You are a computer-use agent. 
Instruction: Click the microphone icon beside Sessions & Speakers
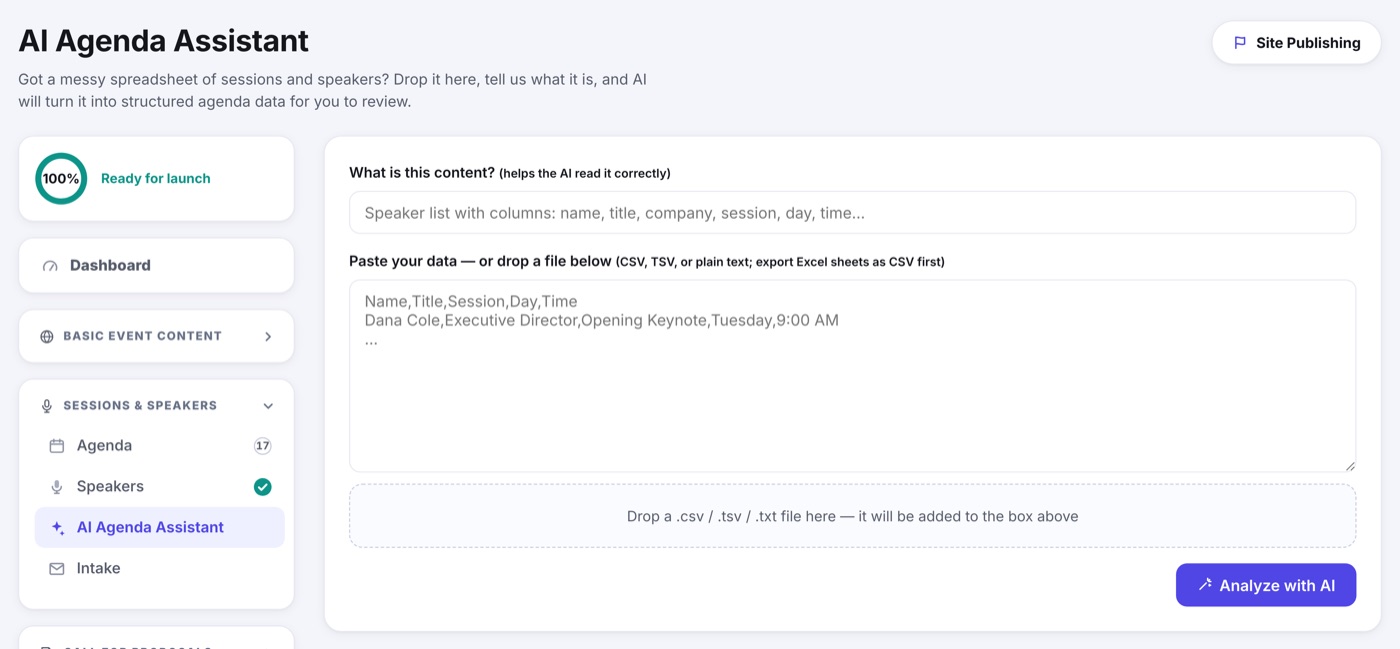click(x=47, y=406)
